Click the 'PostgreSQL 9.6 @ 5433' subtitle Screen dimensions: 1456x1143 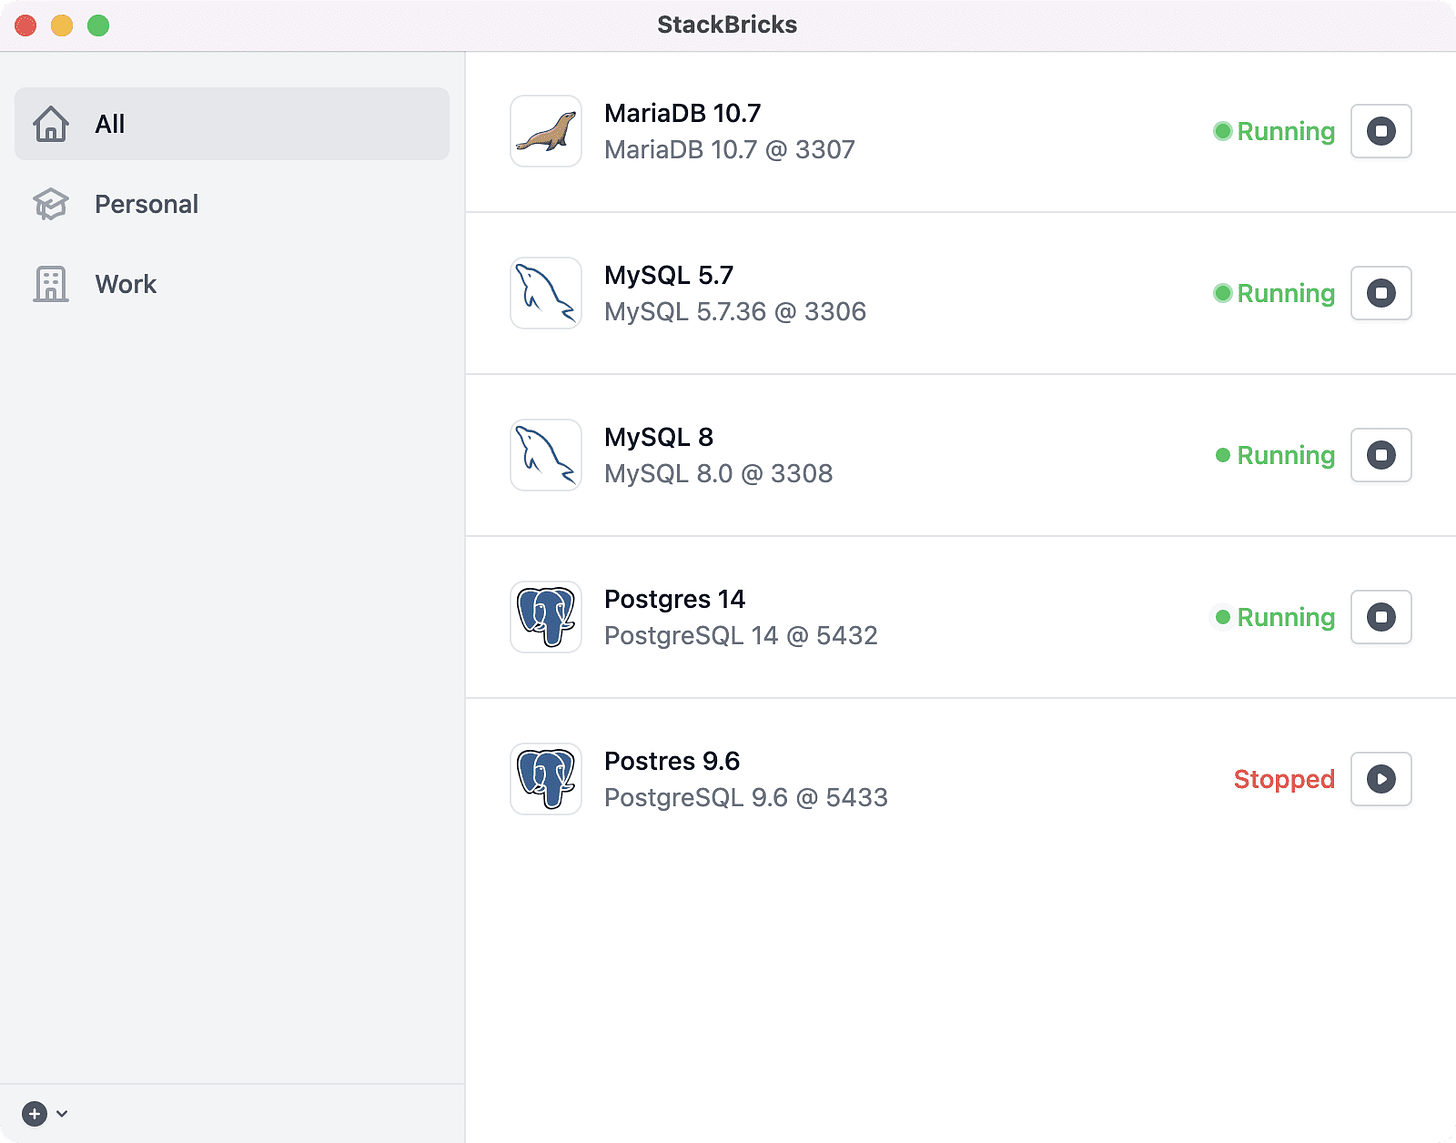[746, 798]
